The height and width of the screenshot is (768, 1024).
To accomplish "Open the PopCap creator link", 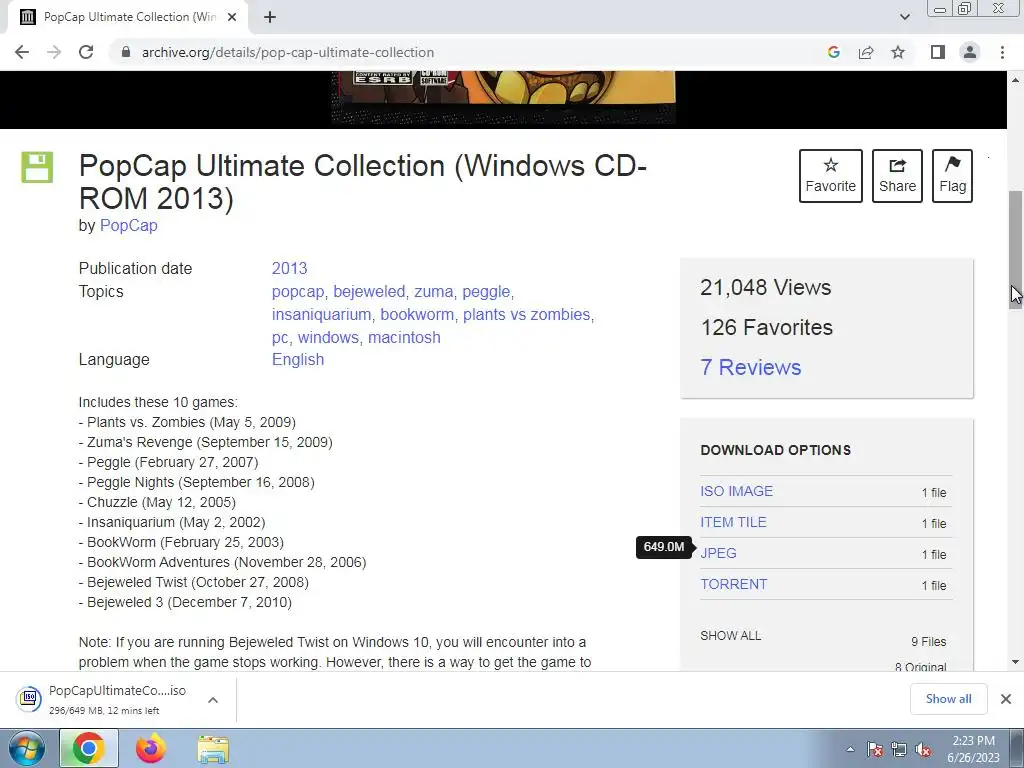I will pyautogui.click(x=129, y=225).
